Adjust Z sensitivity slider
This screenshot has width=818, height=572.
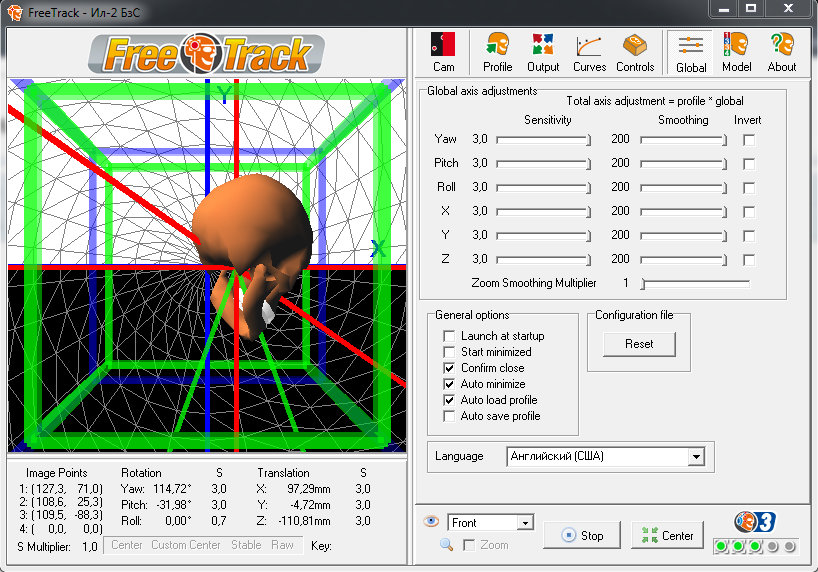click(x=544, y=260)
